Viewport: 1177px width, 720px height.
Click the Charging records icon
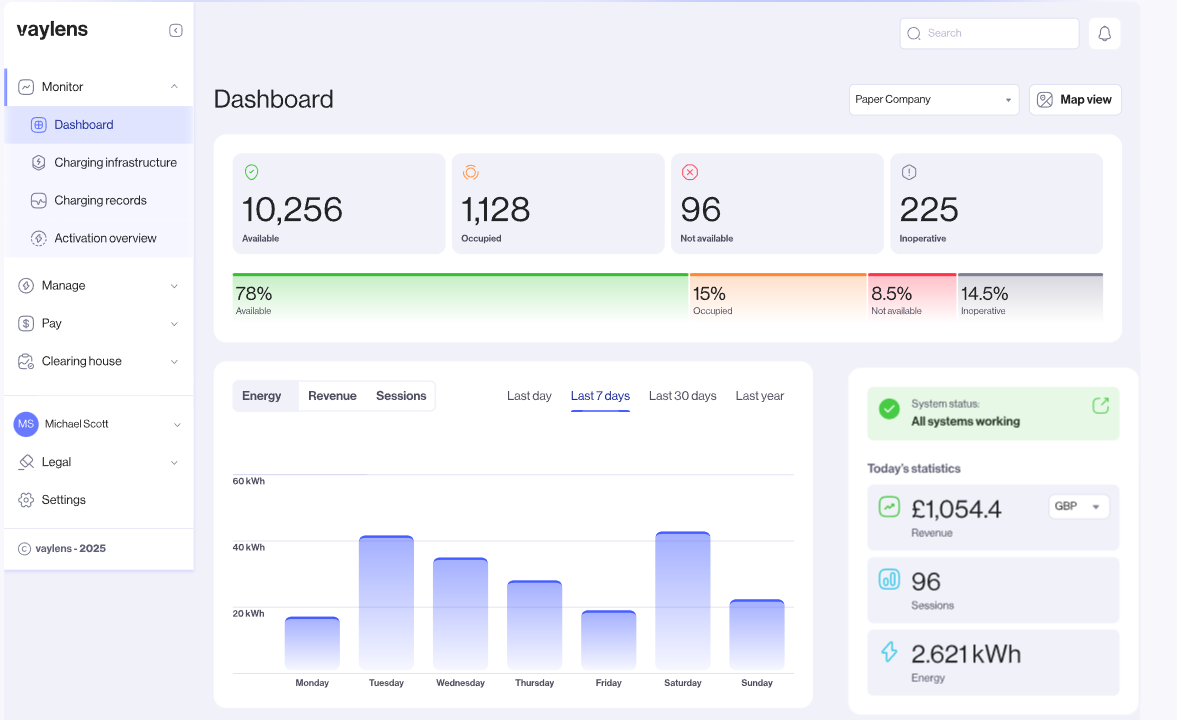coord(38,200)
